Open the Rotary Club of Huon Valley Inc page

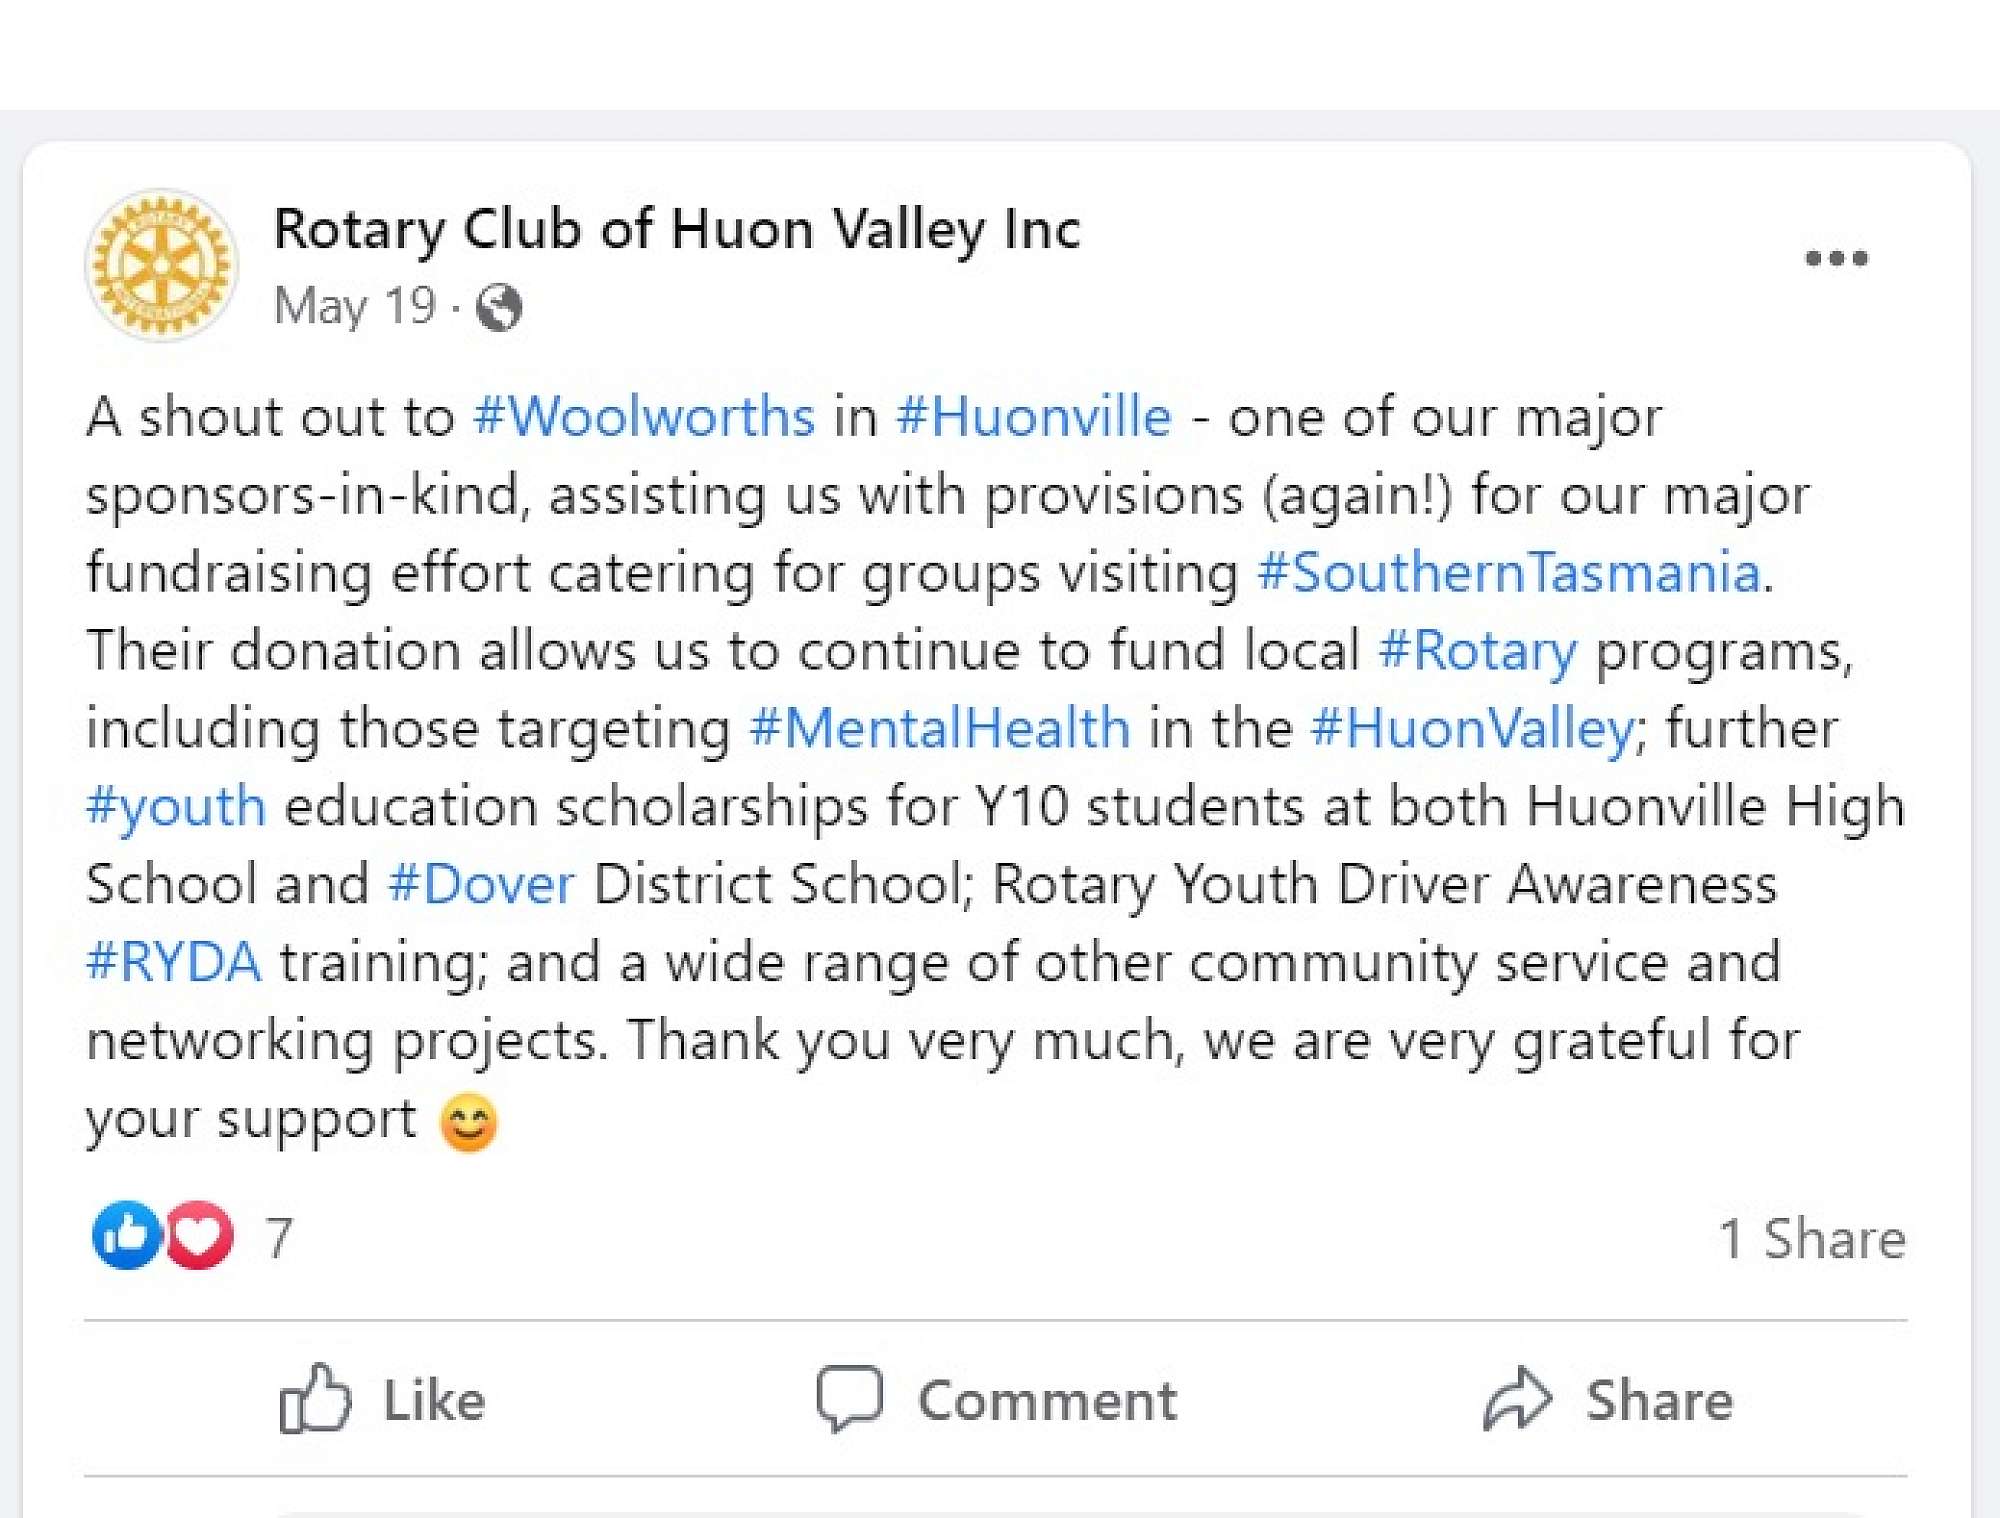pos(677,229)
